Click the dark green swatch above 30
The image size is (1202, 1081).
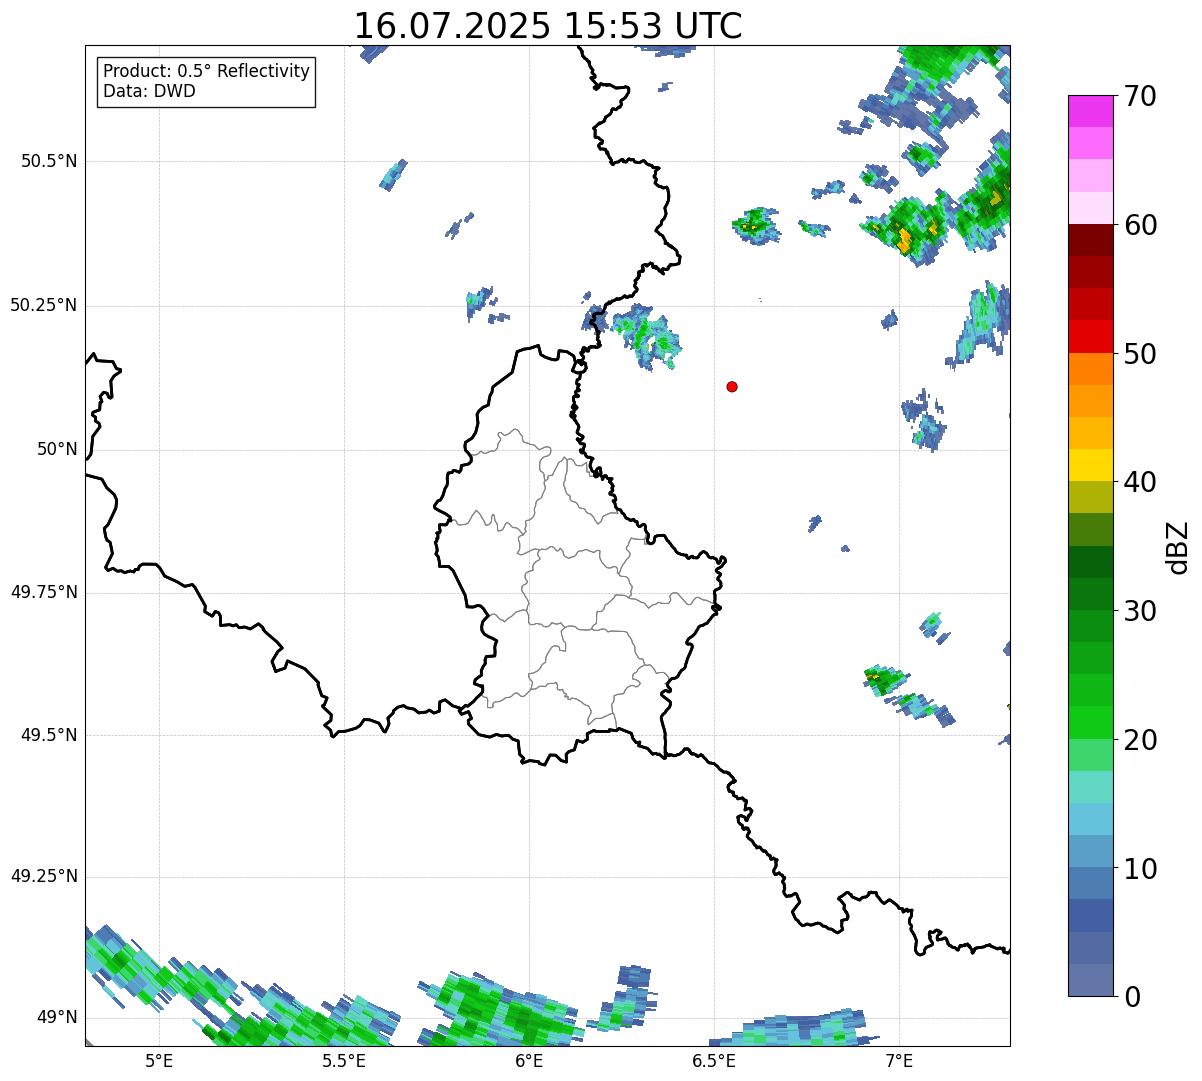(1091, 594)
